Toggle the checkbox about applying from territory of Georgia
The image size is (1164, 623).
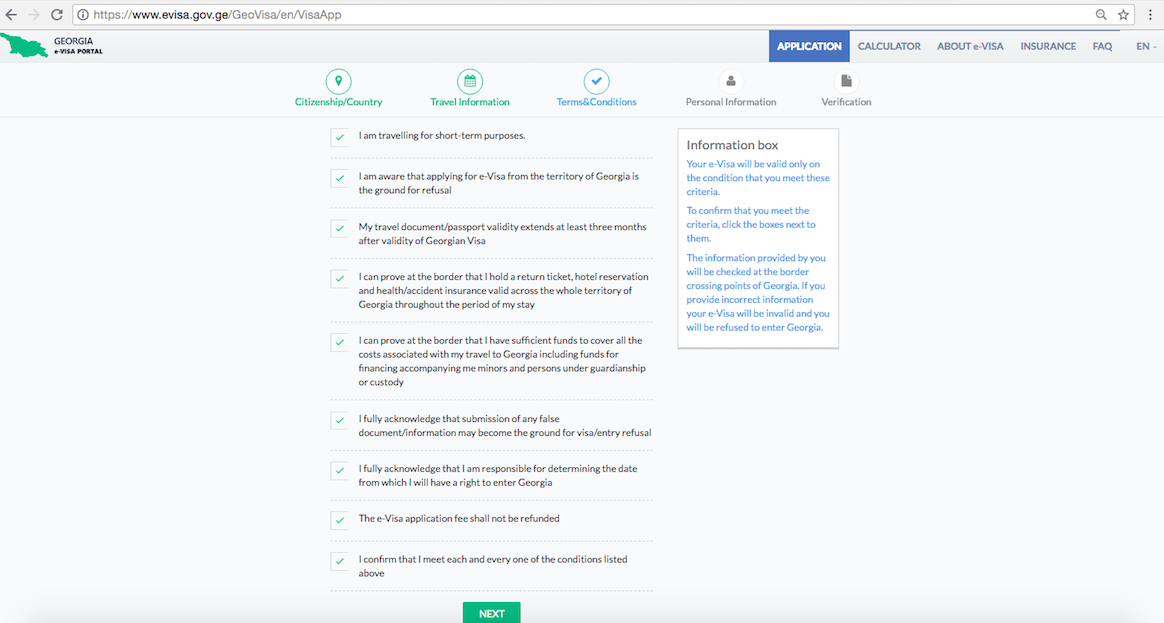[x=339, y=178]
